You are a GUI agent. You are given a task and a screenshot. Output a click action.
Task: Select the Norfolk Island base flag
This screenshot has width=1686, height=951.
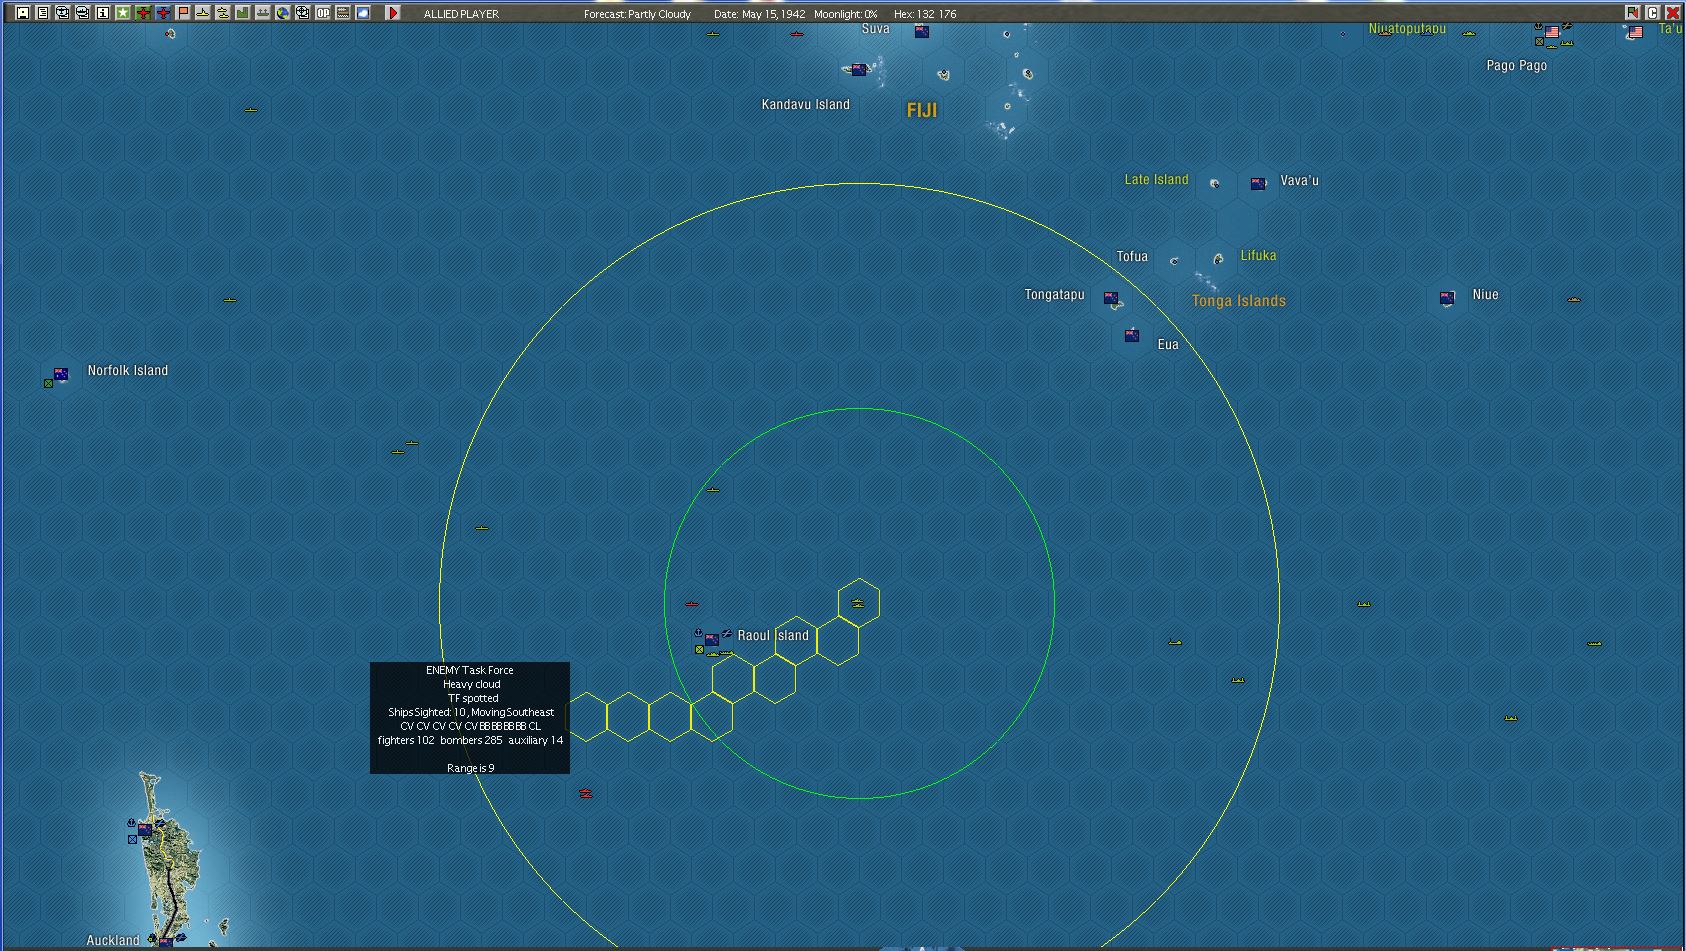point(61,375)
